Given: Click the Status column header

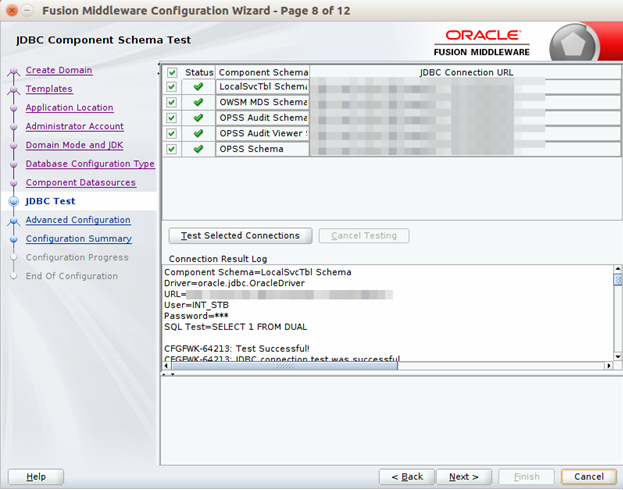Looking at the screenshot, I should 199,72.
